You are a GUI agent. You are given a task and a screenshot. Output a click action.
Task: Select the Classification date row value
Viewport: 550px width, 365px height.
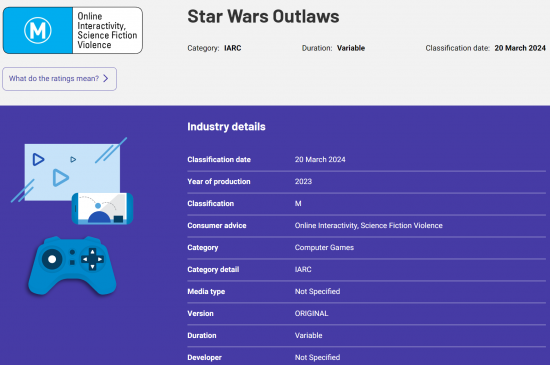(320, 160)
